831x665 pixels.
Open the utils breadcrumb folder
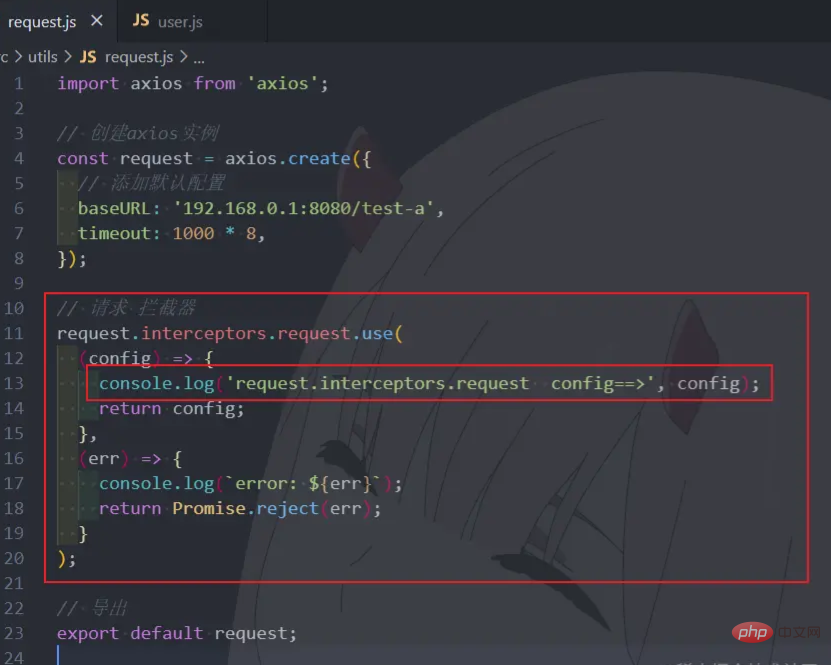click(42, 57)
